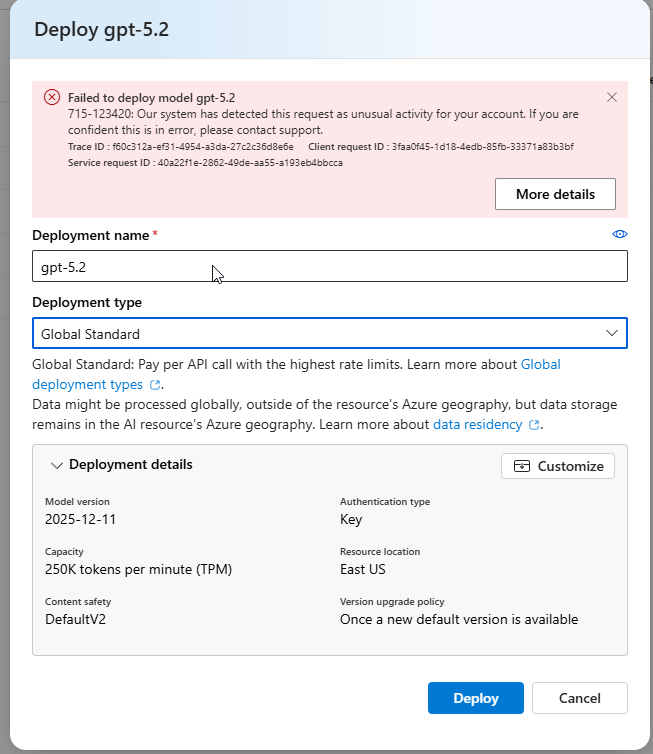
Task: Click the Service request ID value
Action: pos(250,163)
